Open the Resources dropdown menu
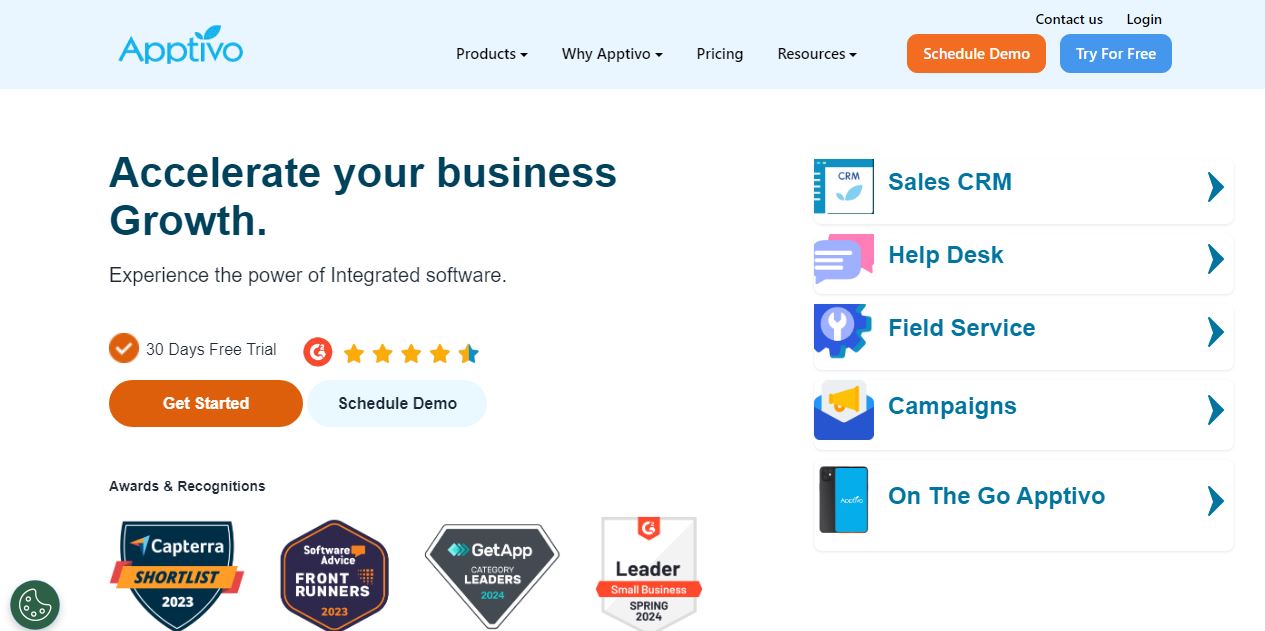Image resolution: width=1265 pixels, height=631 pixels. click(817, 54)
